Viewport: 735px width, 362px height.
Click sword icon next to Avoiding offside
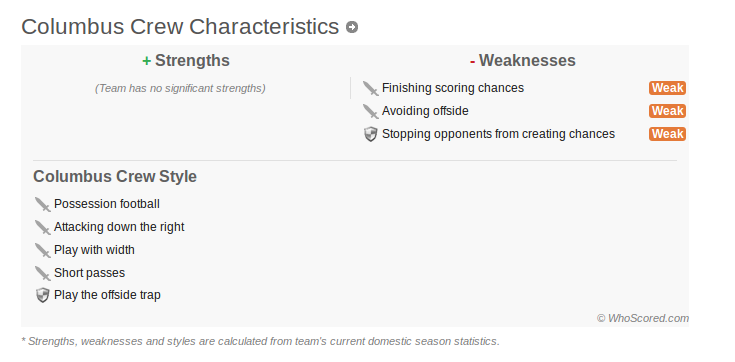370,111
